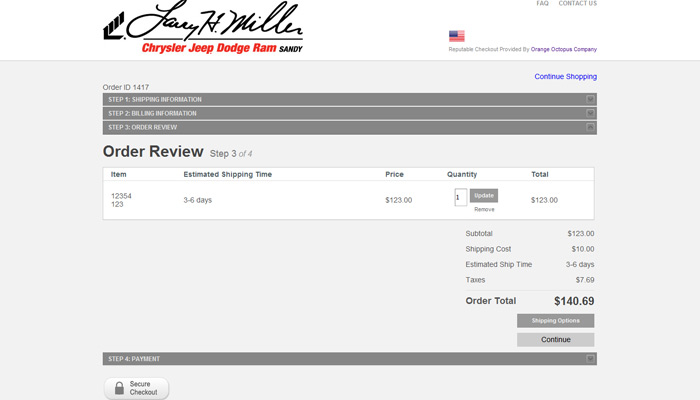Click the 3-6 days shipping time cell
Screen dimensions: 700x400
(x=198, y=200)
